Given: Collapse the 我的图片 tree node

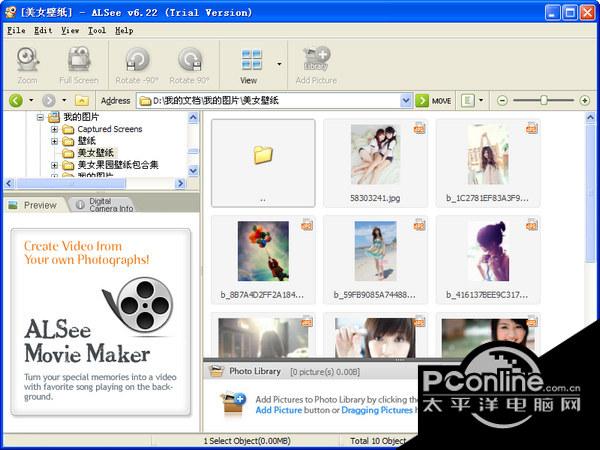Looking at the screenshot, I should click(40, 117).
